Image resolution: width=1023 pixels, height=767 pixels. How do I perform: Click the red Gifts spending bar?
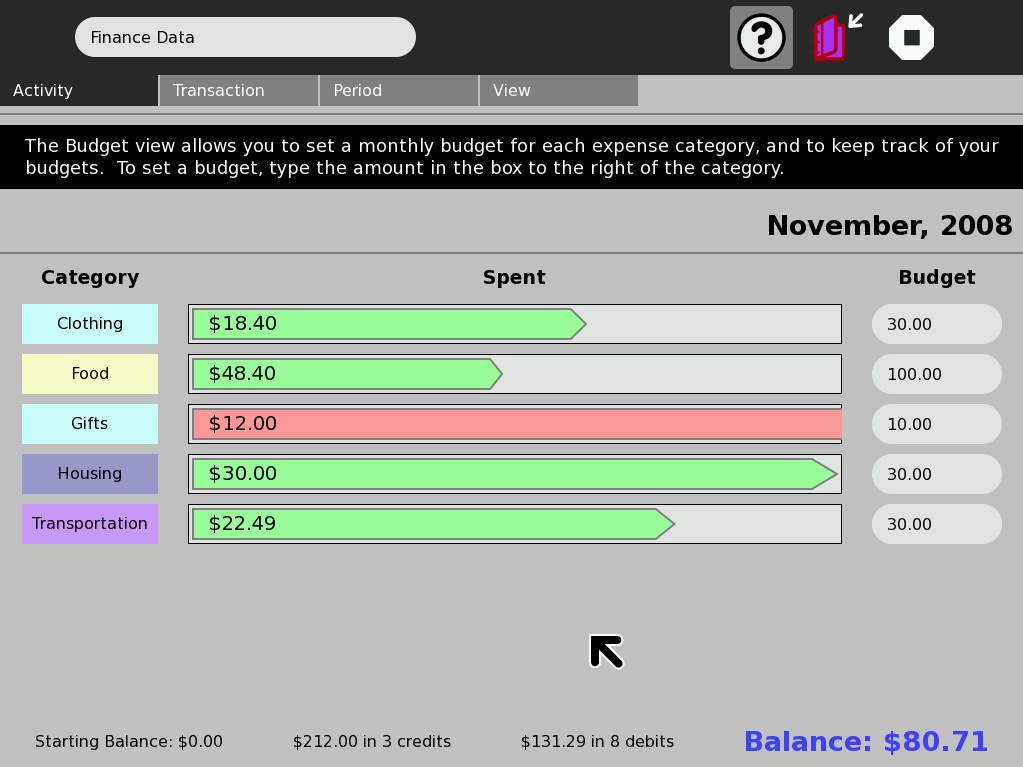pyautogui.click(x=515, y=424)
